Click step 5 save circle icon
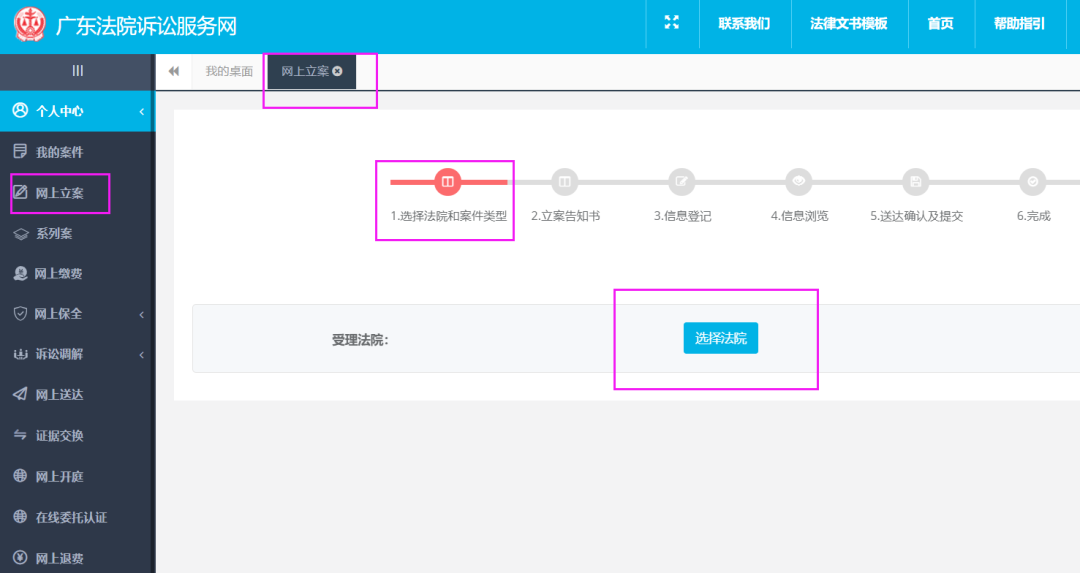 916,182
